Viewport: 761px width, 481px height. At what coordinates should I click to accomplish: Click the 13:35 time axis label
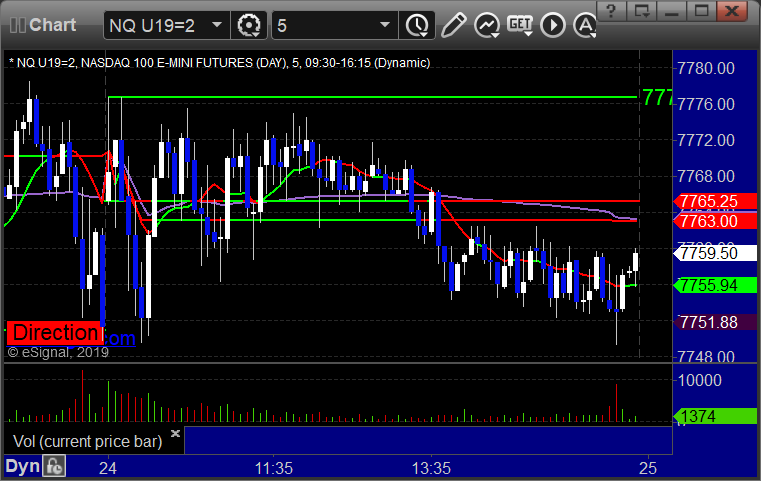tap(431, 468)
